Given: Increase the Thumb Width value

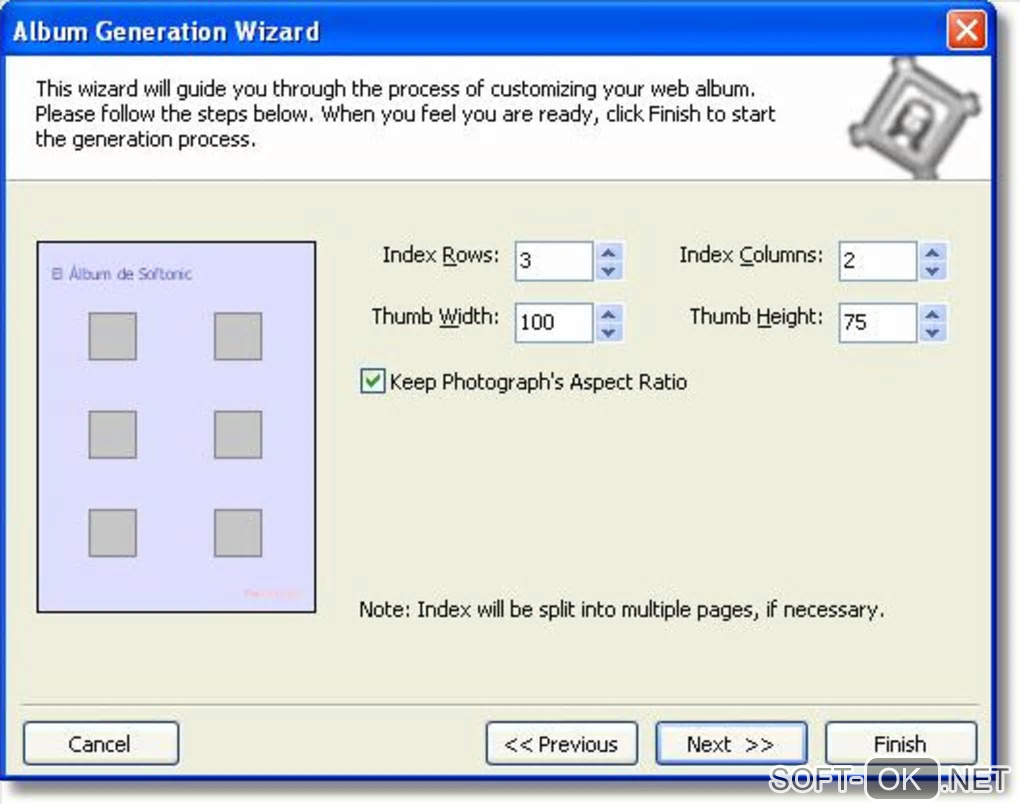Looking at the screenshot, I should 609,314.
